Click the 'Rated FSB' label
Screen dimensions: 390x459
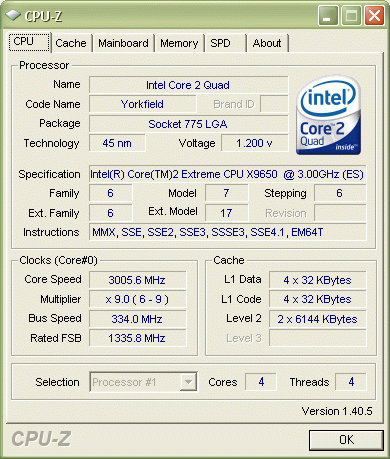56,338
